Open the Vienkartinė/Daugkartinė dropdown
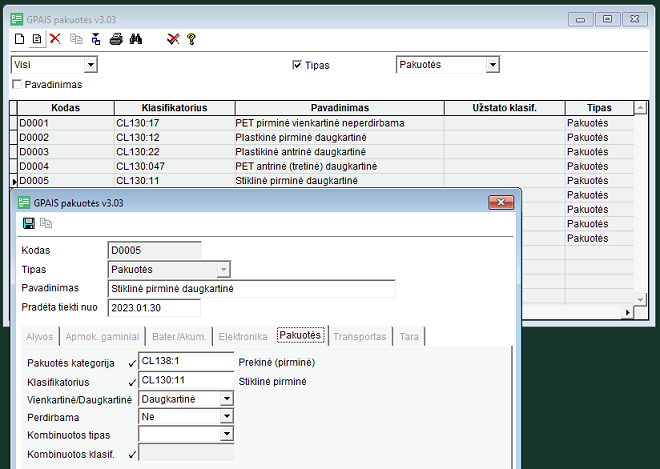660x469 pixels. click(x=226, y=399)
